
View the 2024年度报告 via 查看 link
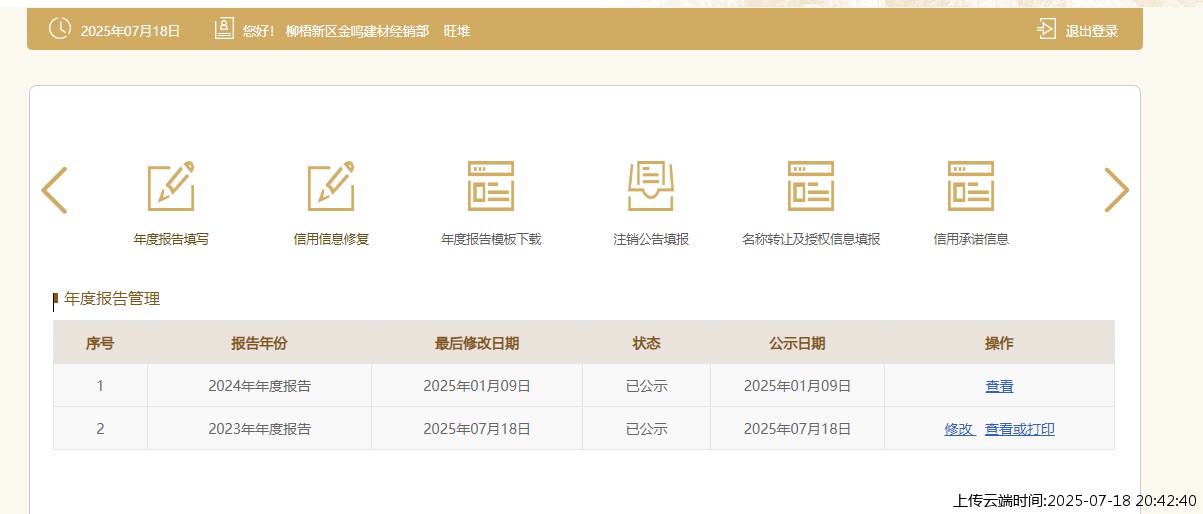point(999,386)
